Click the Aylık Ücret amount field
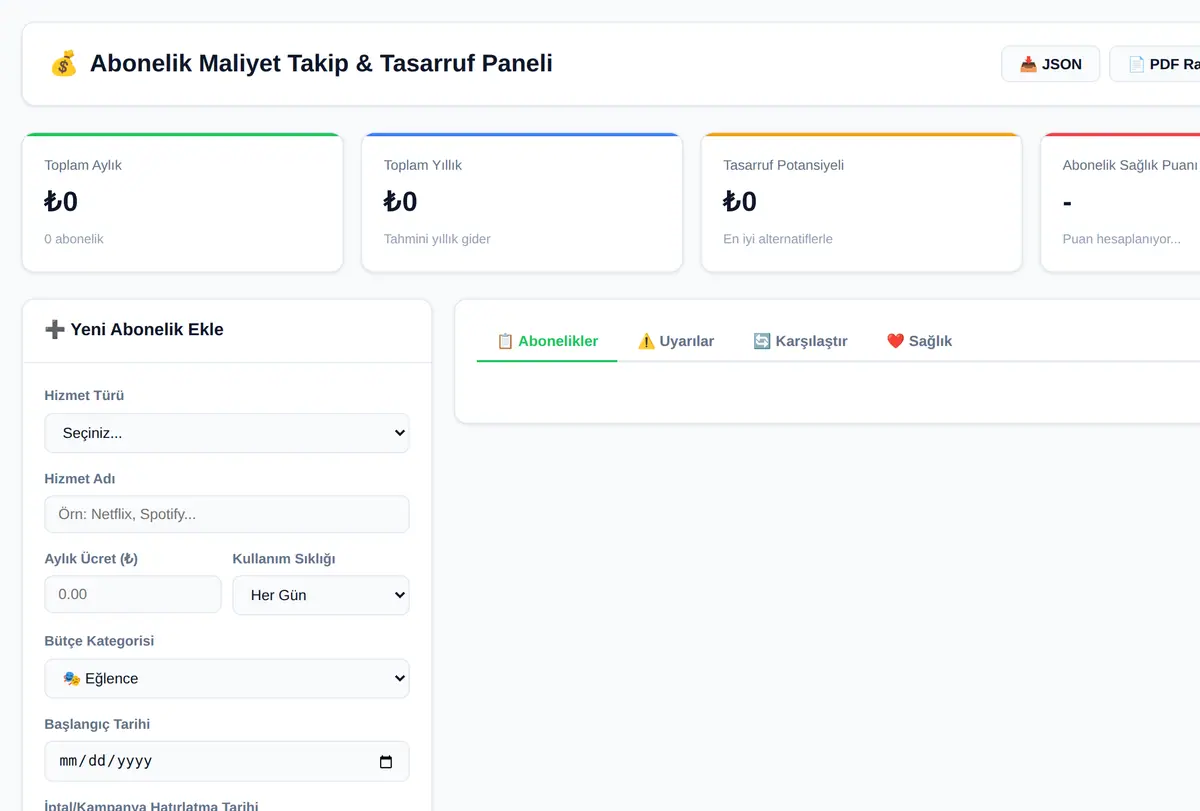The width and height of the screenshot is (1200, 811). coord(133,594)
